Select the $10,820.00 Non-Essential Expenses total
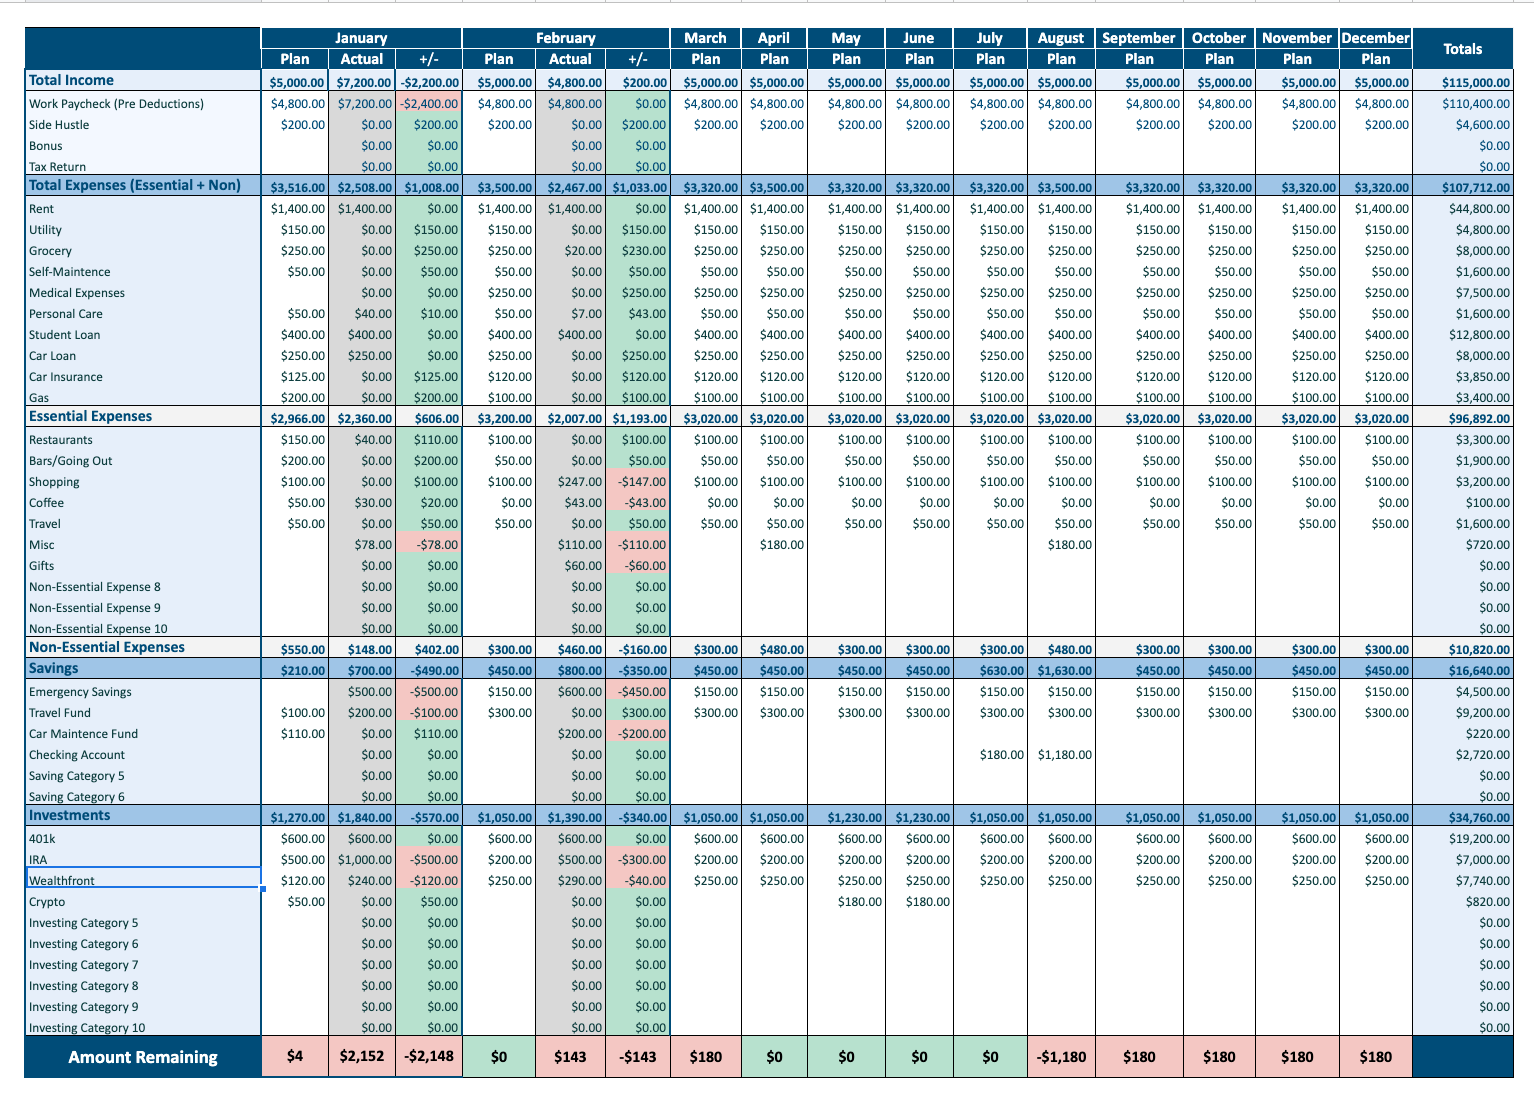 1462,650
